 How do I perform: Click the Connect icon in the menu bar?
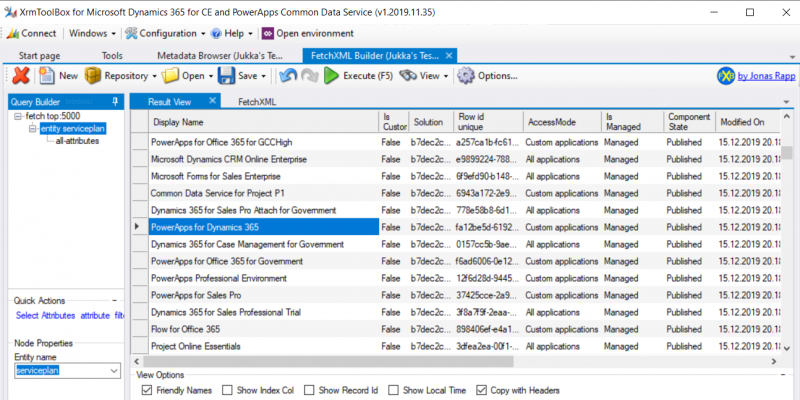coord(12,33)
